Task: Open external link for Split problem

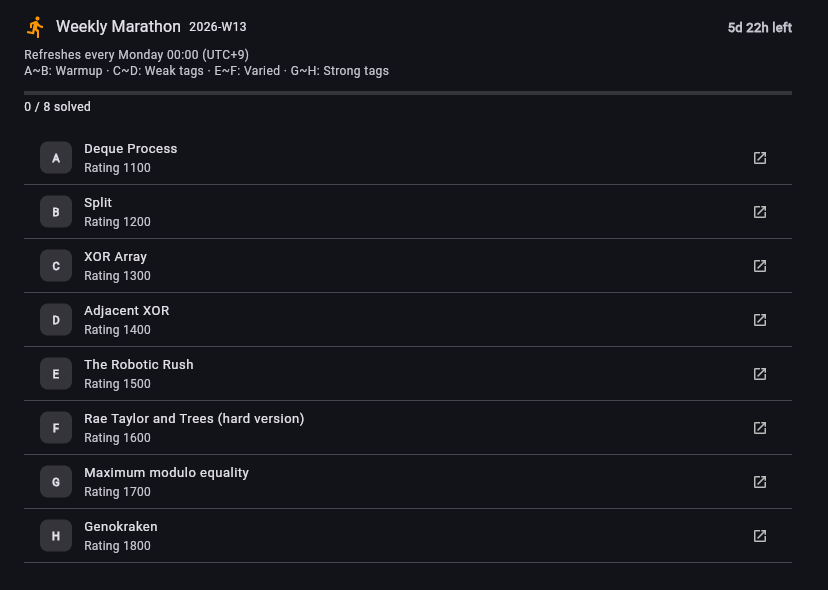Action: [x=760, y=212]
